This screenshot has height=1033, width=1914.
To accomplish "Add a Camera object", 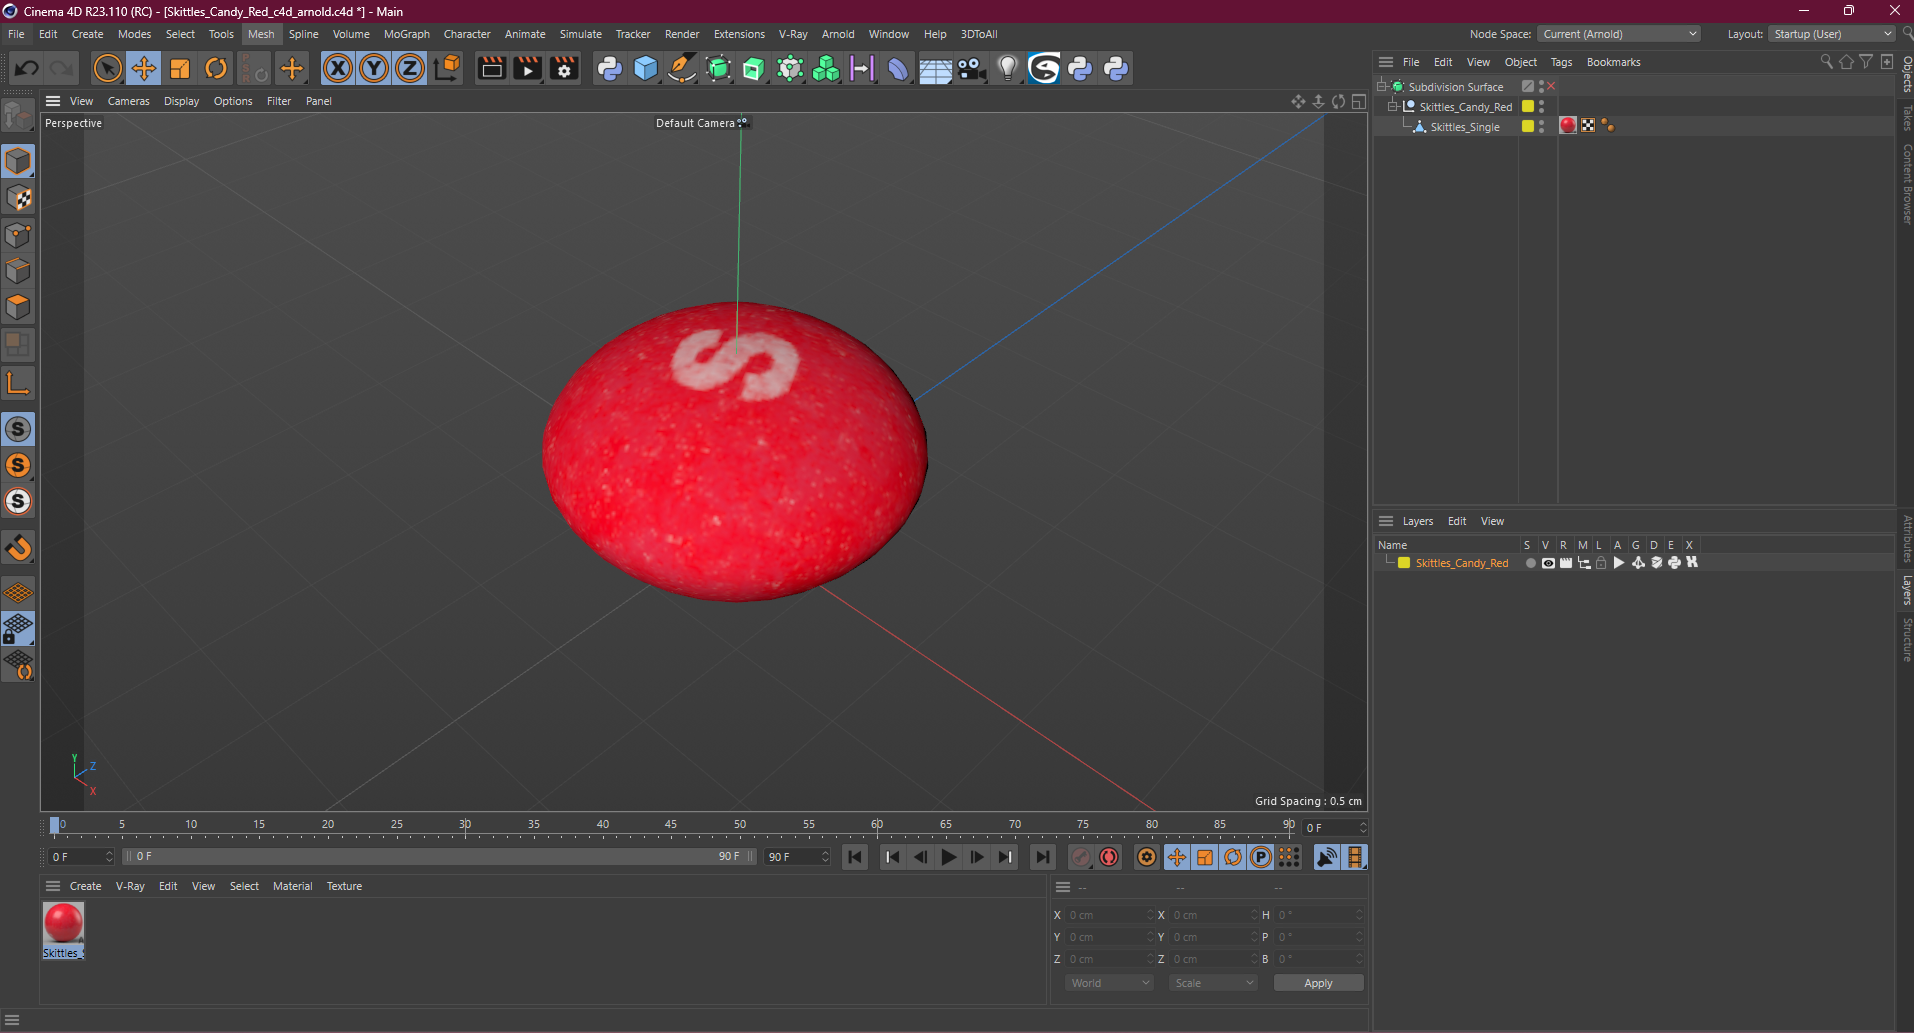I will (x=971, y=68).
